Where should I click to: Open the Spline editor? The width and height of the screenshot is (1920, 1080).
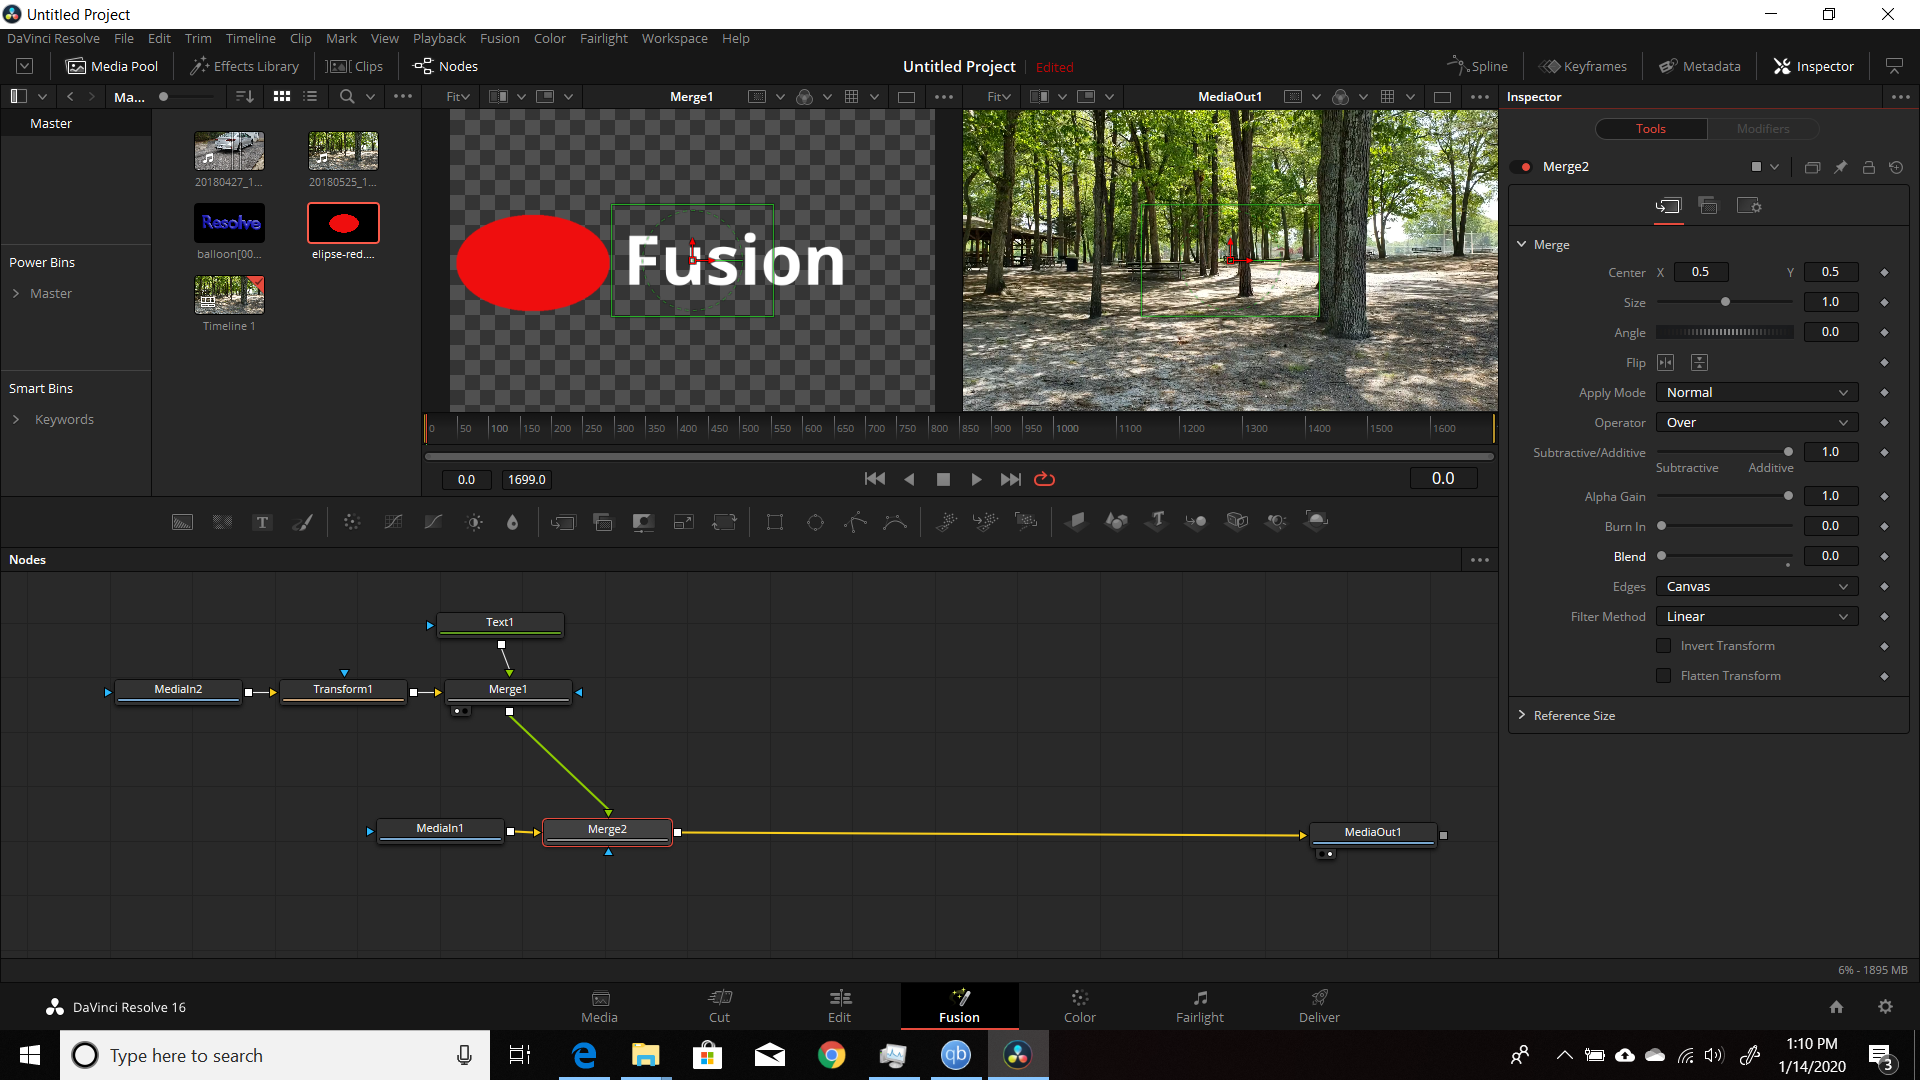point(1477,66)
